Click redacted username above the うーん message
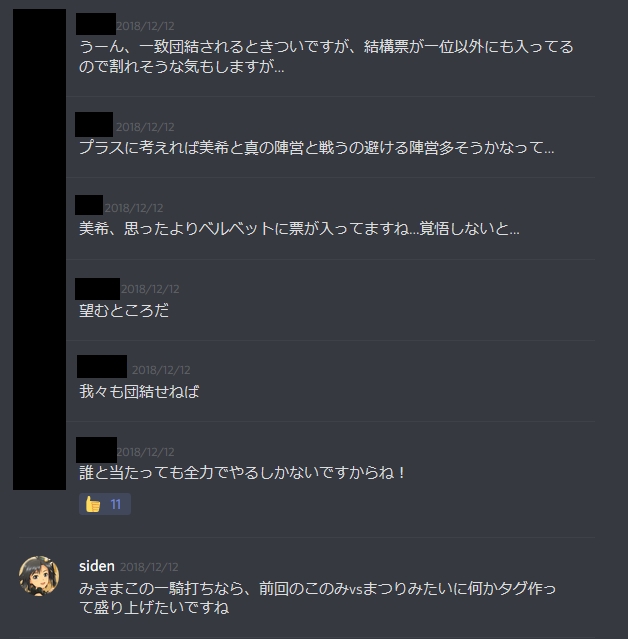 [x=96, y=24]
